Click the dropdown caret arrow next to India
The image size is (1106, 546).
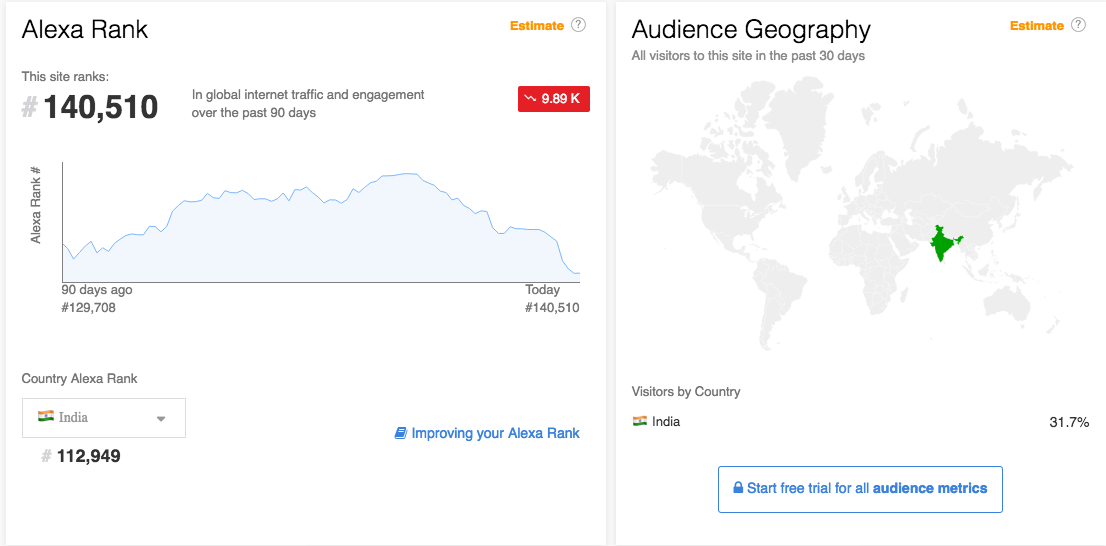tap(161, 419)
